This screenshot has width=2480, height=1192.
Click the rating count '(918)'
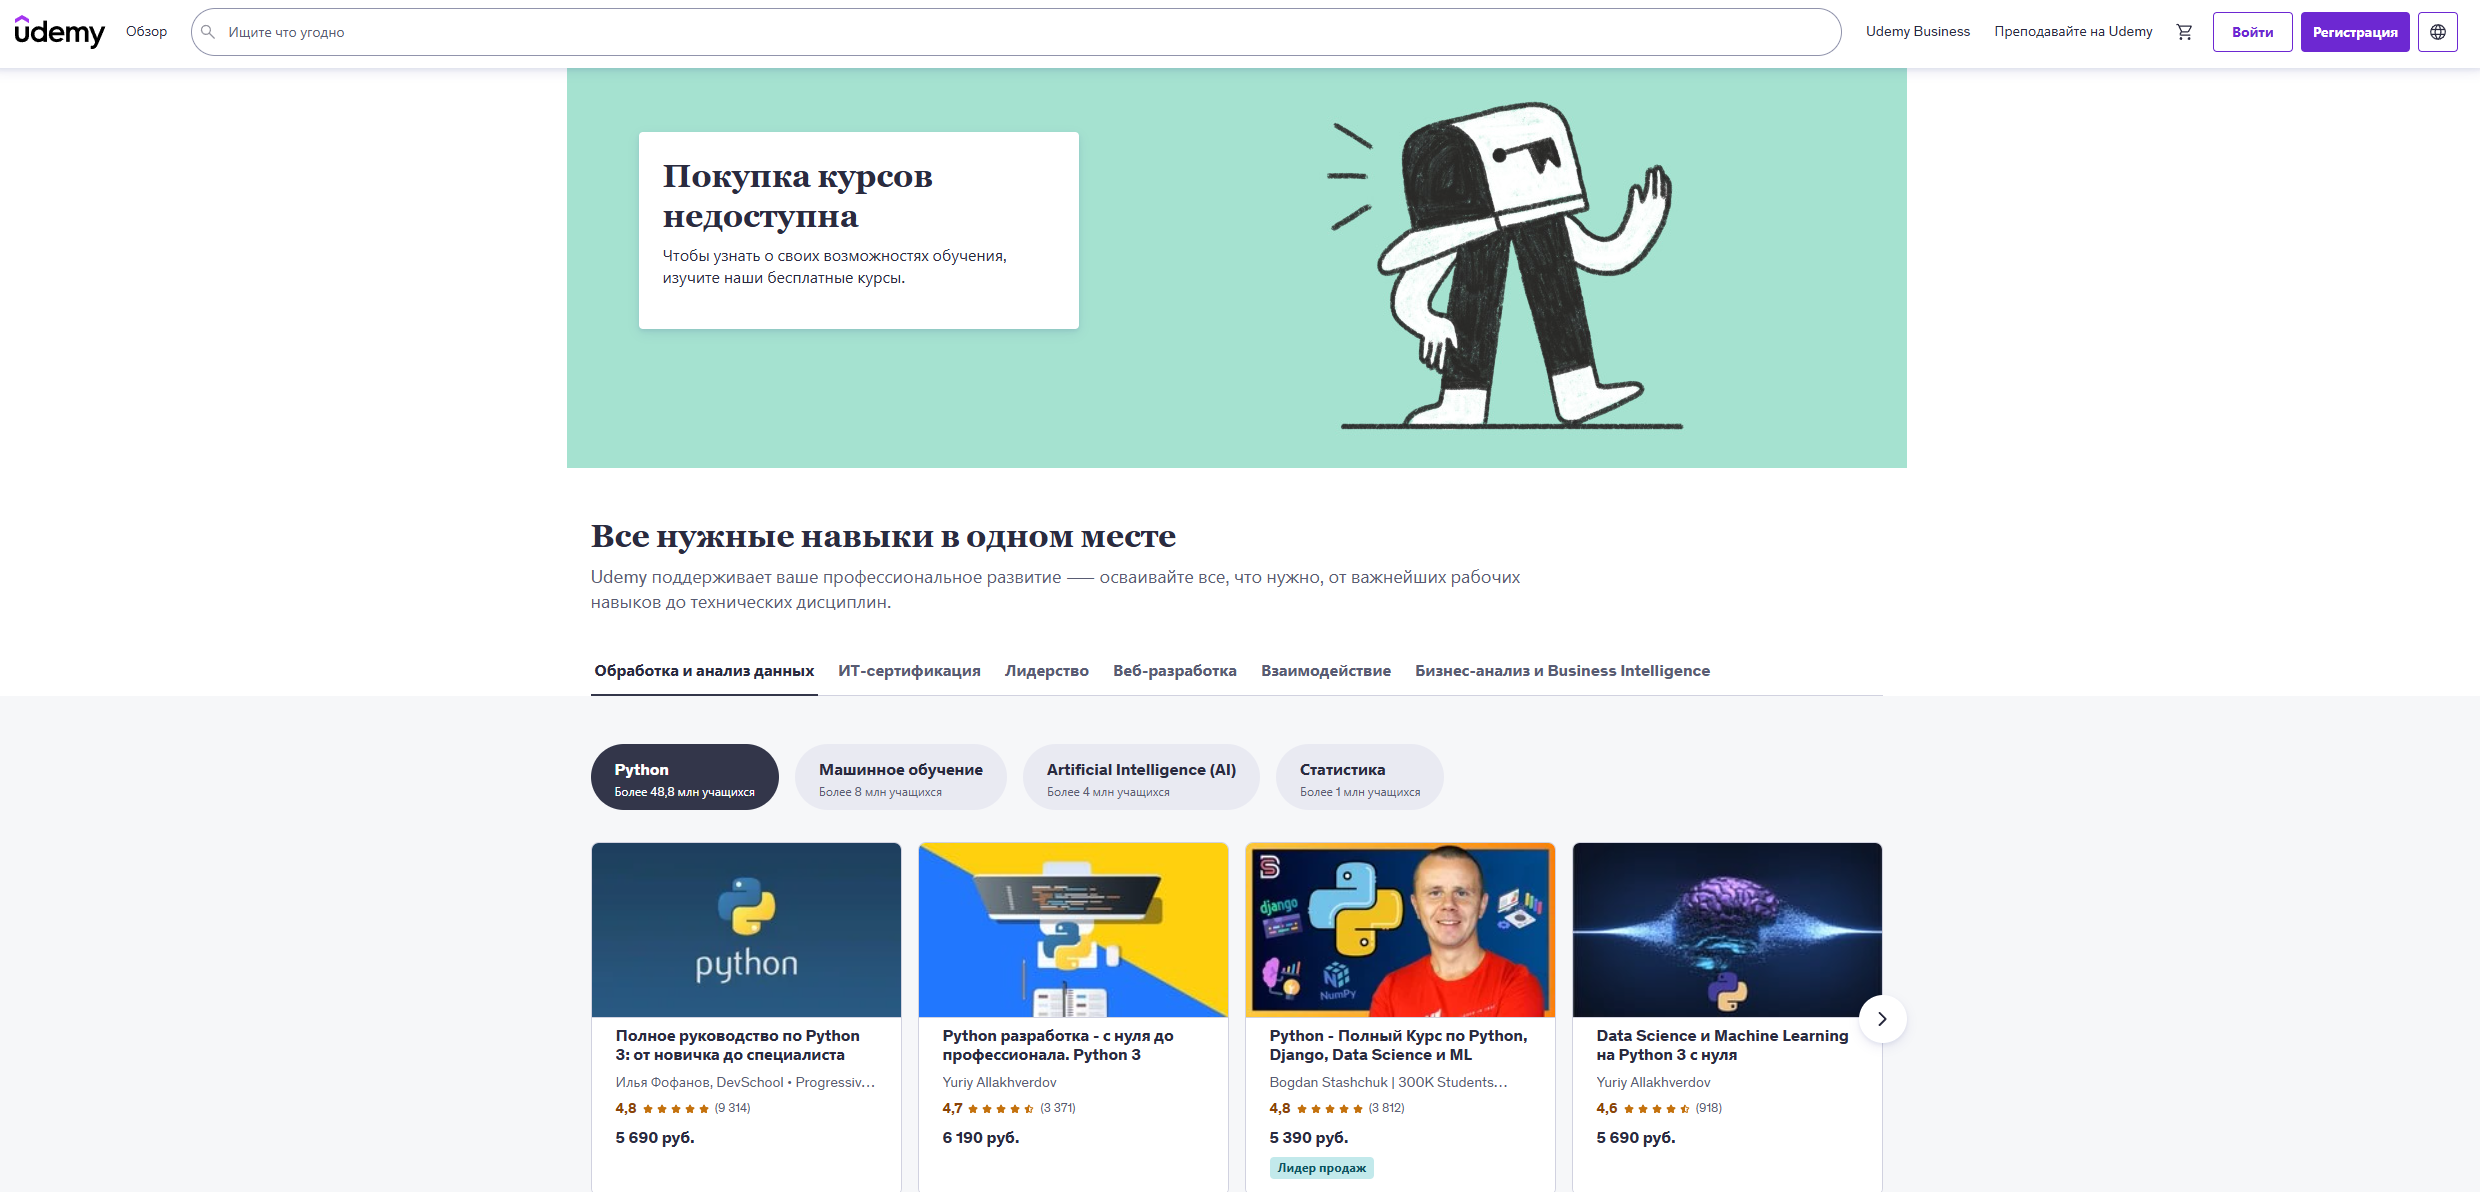pyautogui.click(x=1709, y=1108)
